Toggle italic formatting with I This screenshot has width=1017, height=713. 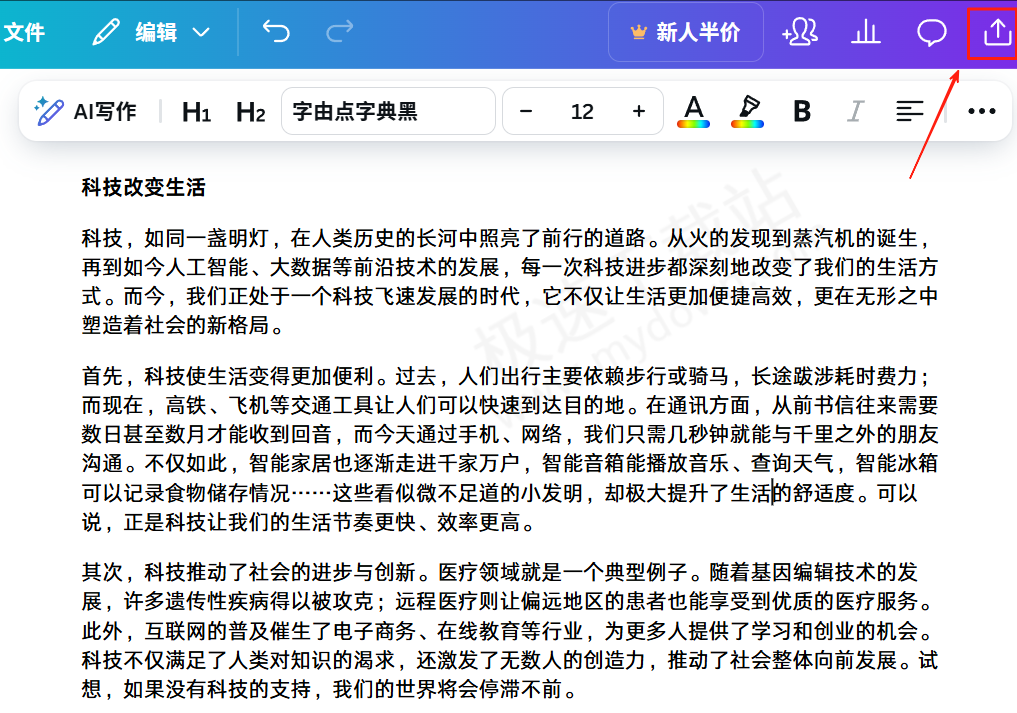[854, 111]
